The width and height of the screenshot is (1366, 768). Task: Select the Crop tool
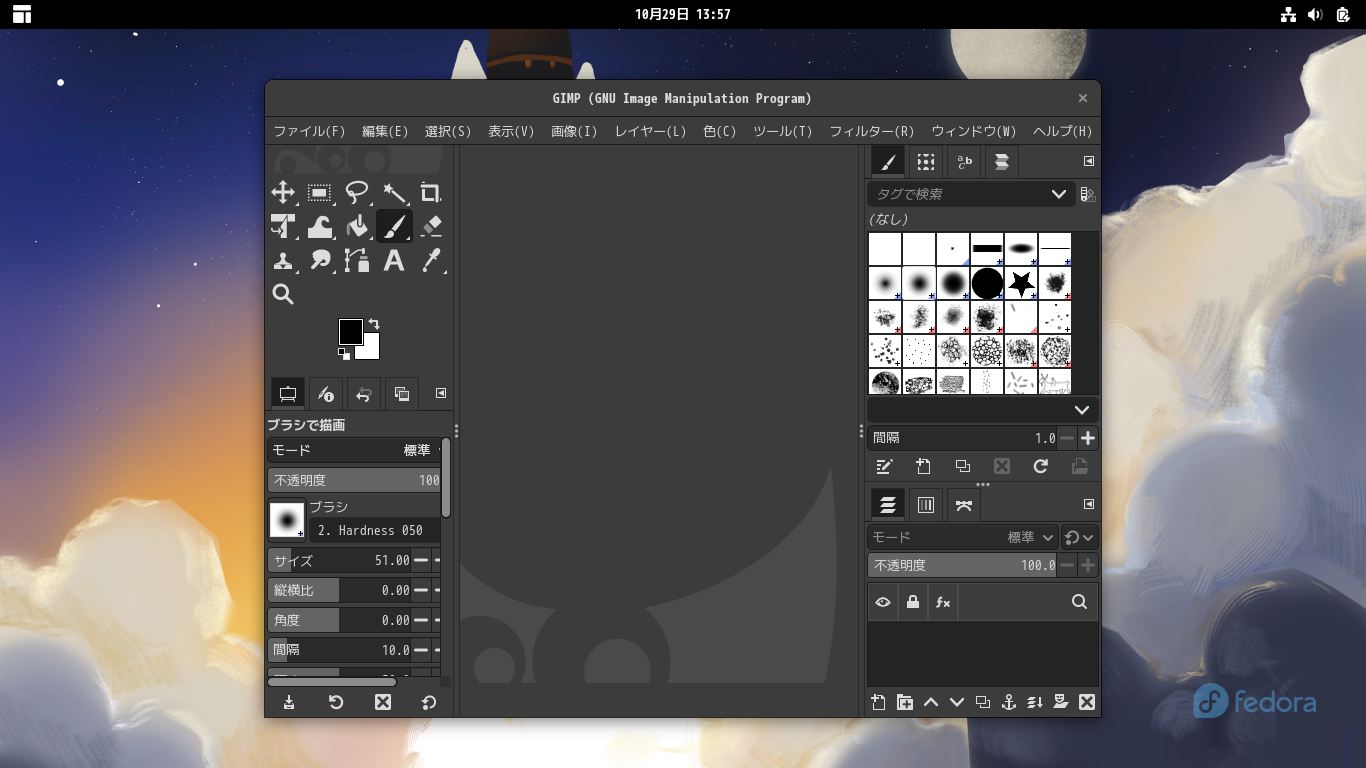pos(431,193)
